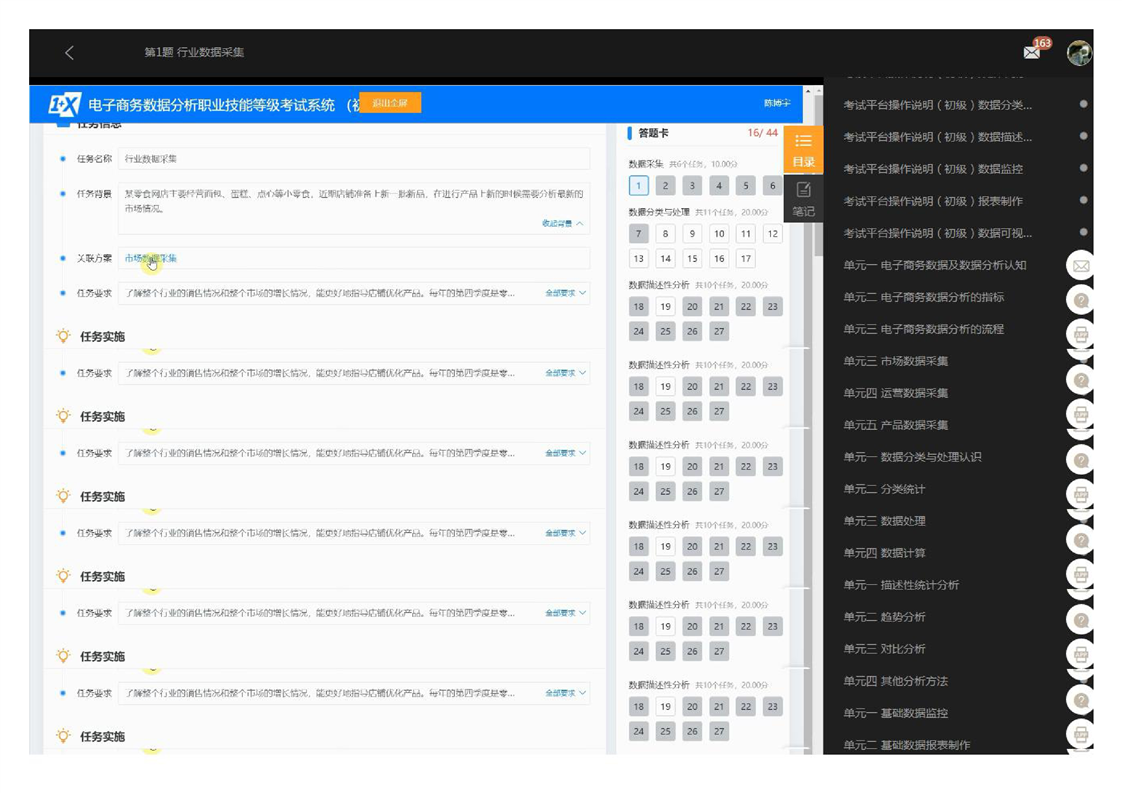Image resolution: width=1122 pixels, height=793 pixels.
Task: Click the first floating envelope message icon
Action: [x=1081, y=266]
